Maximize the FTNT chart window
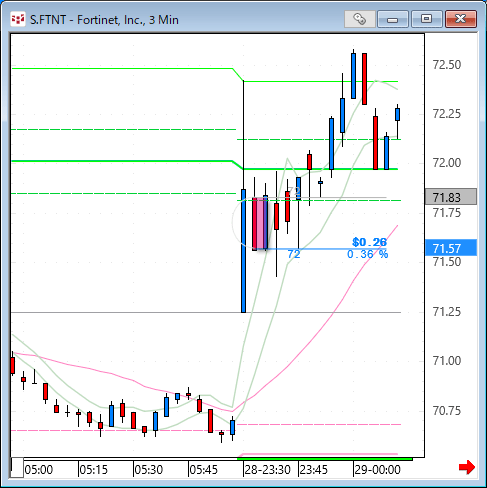487x488 pixels. click(426, 19)
